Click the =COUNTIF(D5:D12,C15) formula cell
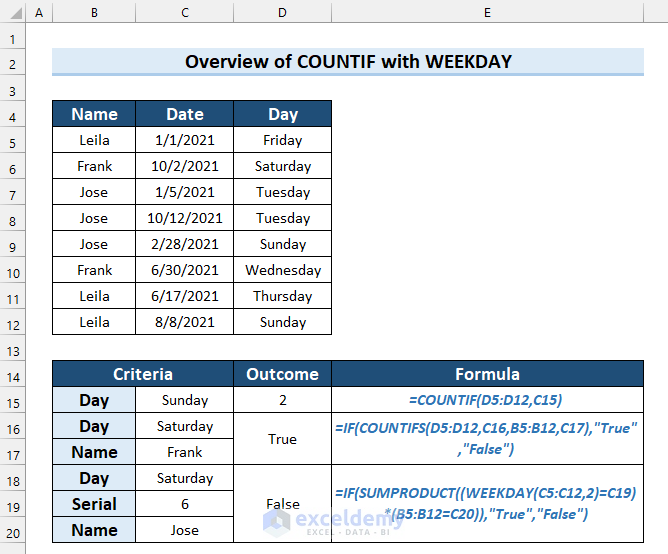This screenshot has height=554, width=668. [x=487, y=400]
